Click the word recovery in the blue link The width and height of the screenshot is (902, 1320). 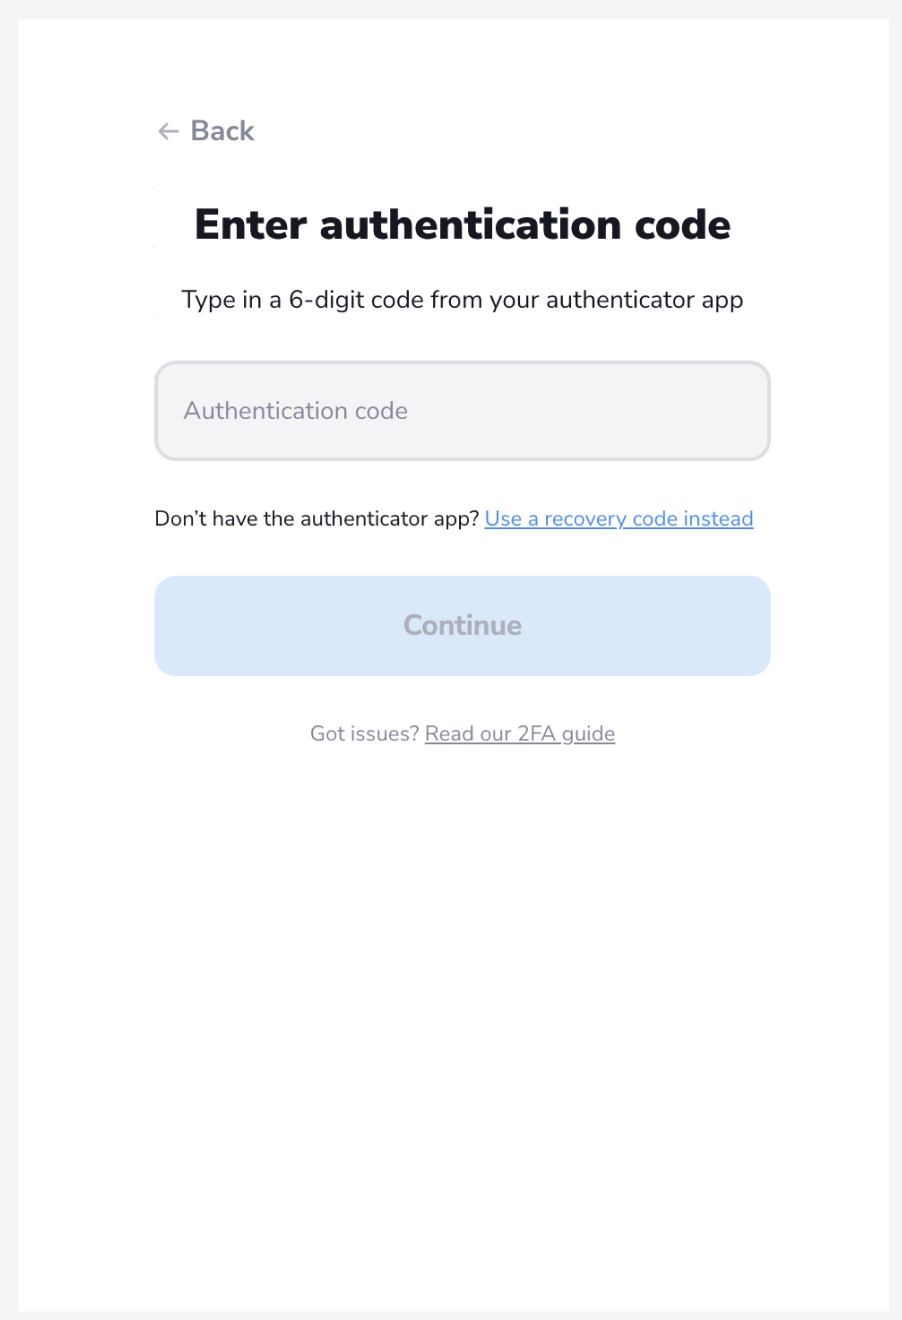(585, 519)
